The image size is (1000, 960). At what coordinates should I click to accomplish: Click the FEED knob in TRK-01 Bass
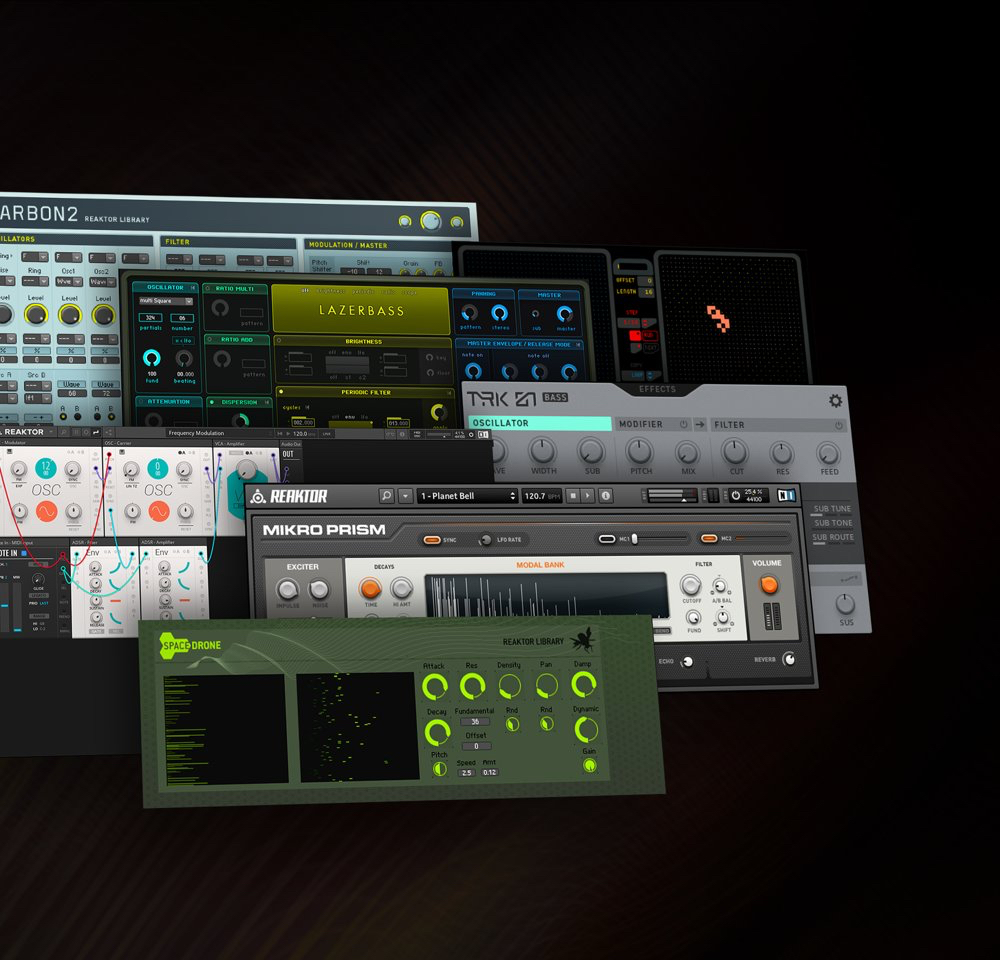click(x=828, y=454)
